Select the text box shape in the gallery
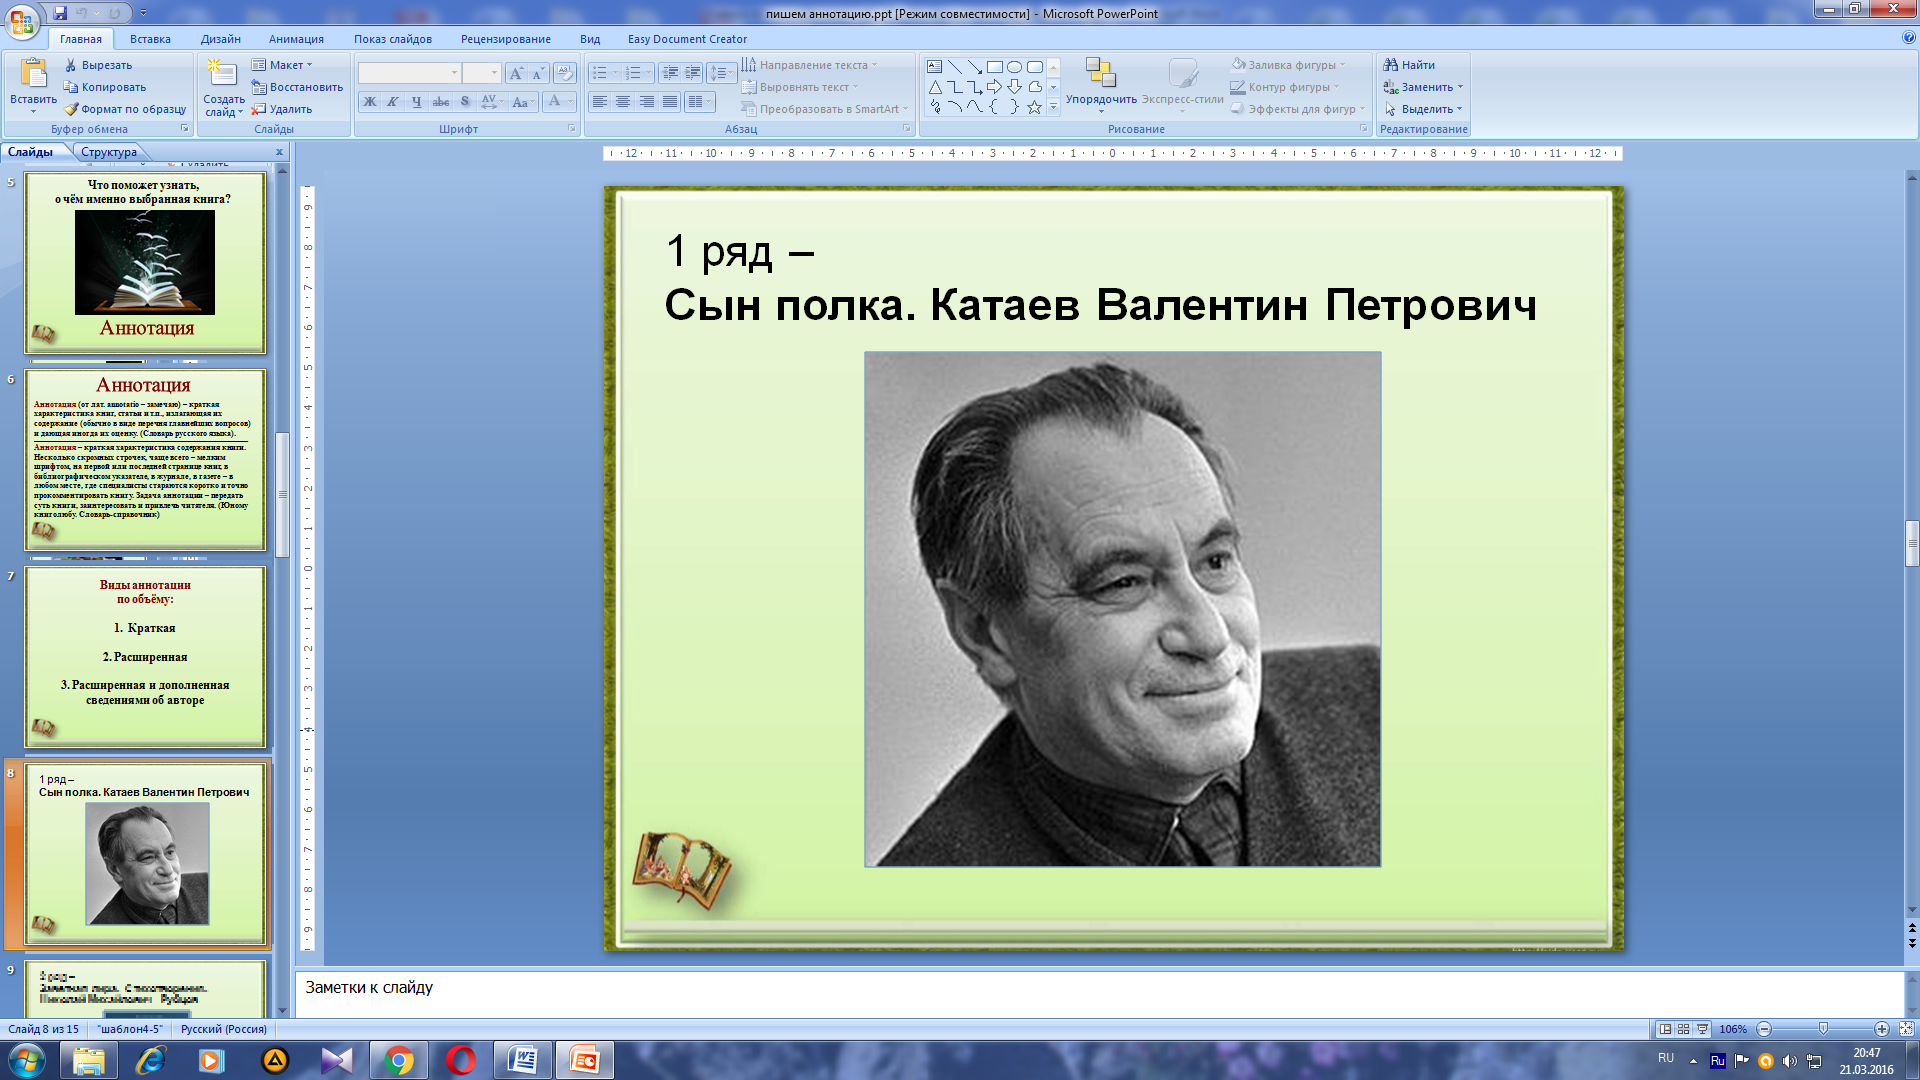 tap(934, 67)
